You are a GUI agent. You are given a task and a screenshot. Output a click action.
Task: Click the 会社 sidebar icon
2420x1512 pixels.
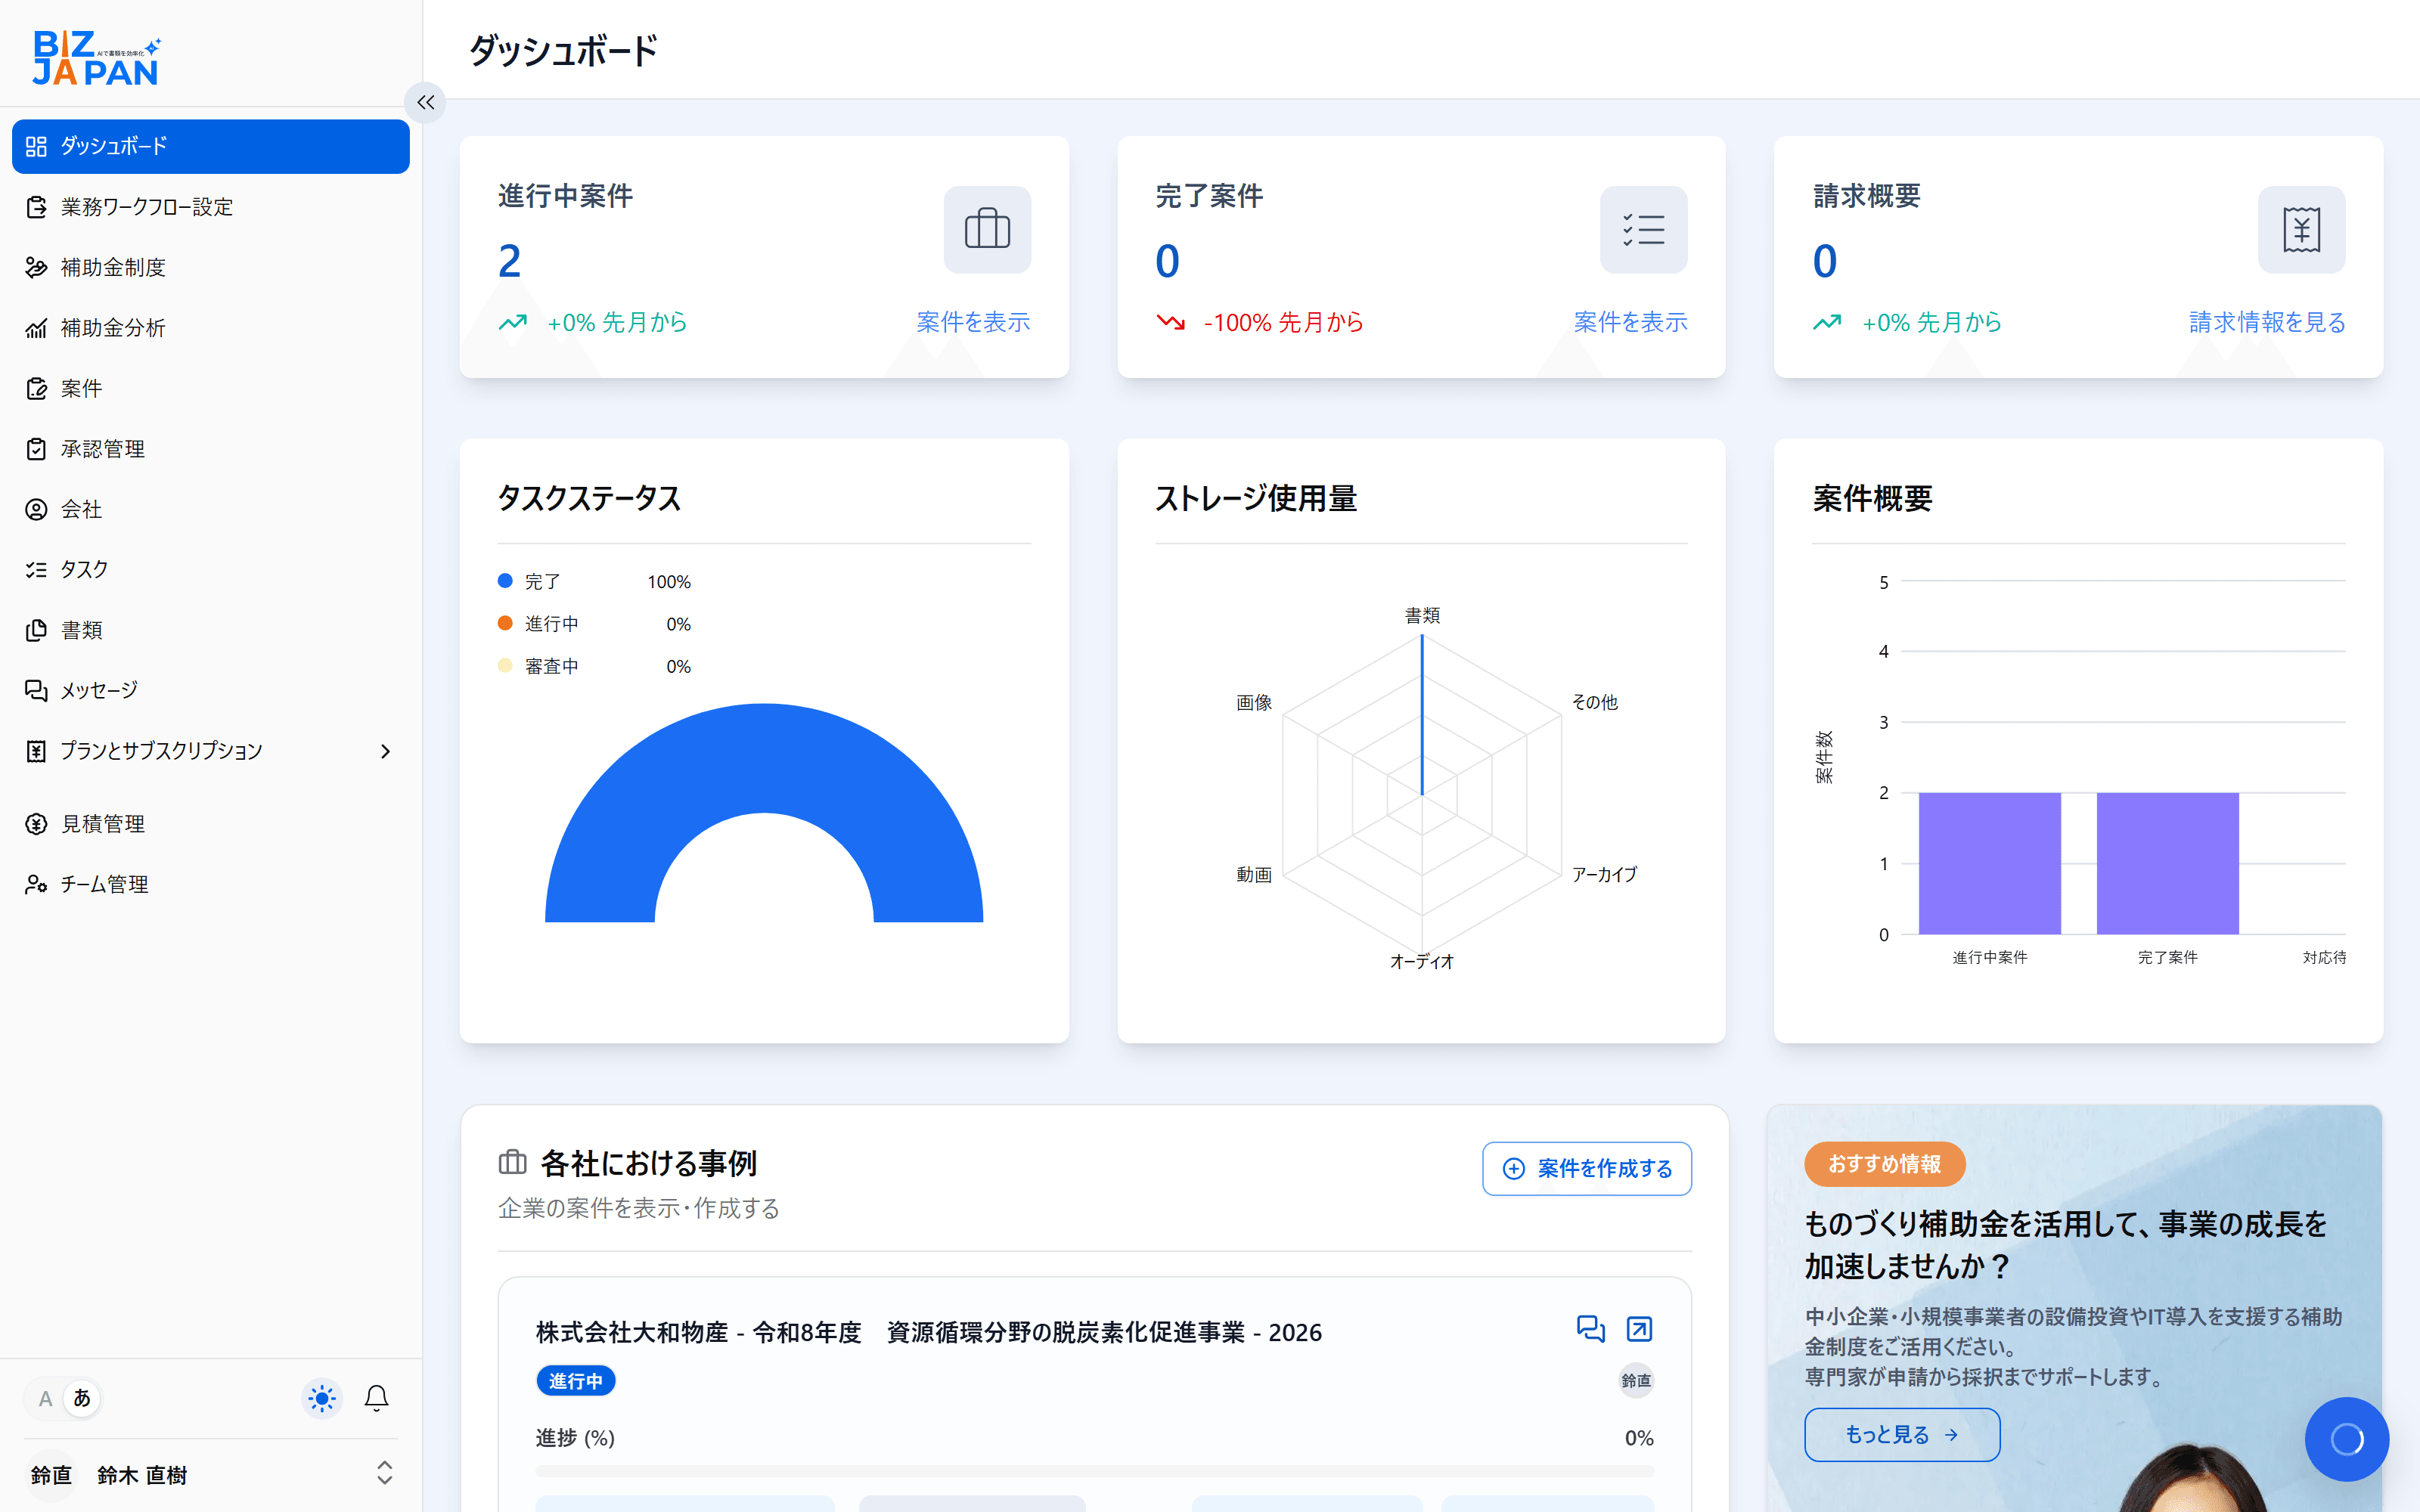point(36,509)
